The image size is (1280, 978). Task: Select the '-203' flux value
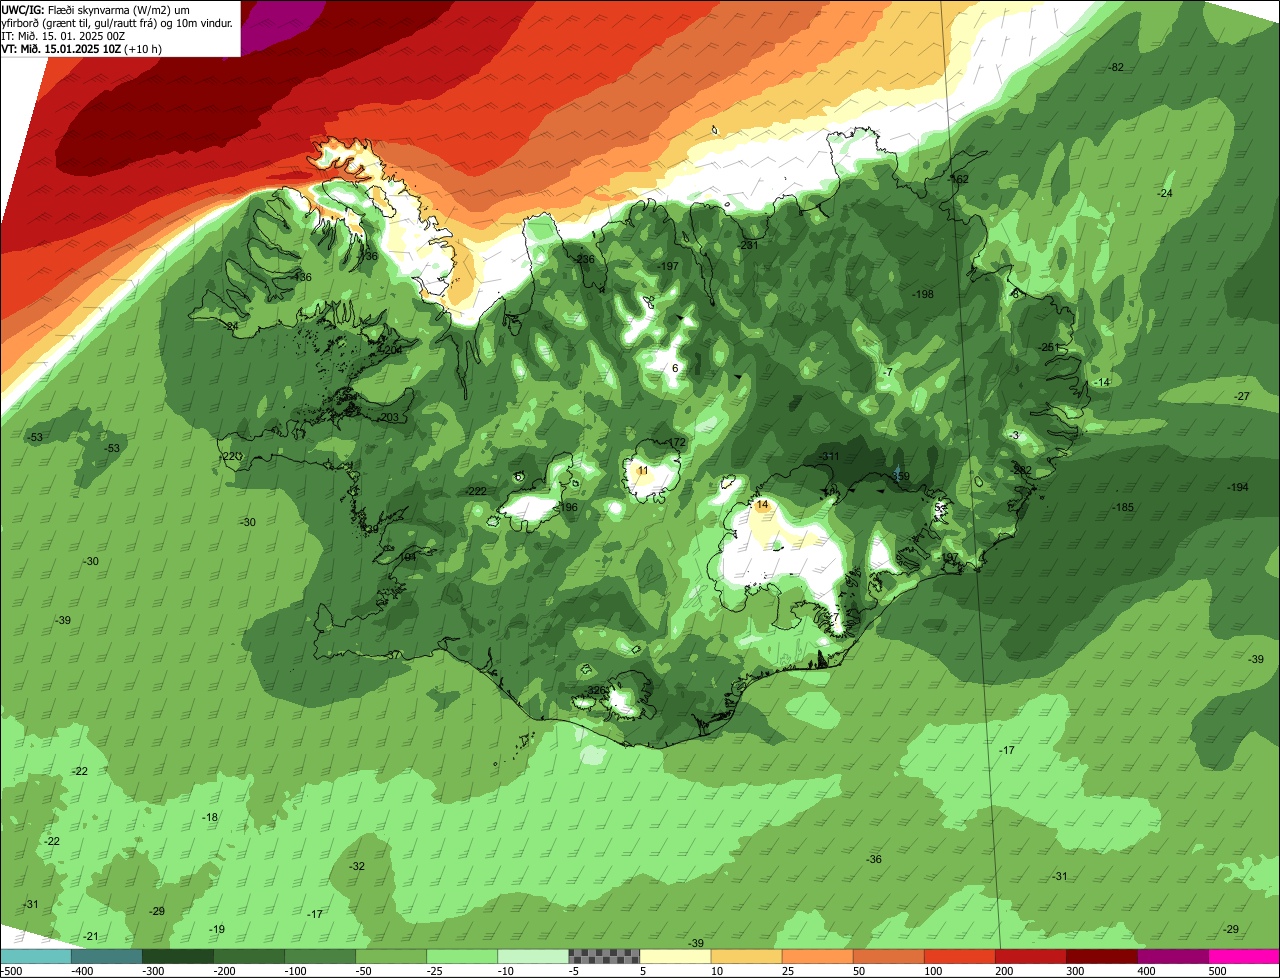point(388,418)
